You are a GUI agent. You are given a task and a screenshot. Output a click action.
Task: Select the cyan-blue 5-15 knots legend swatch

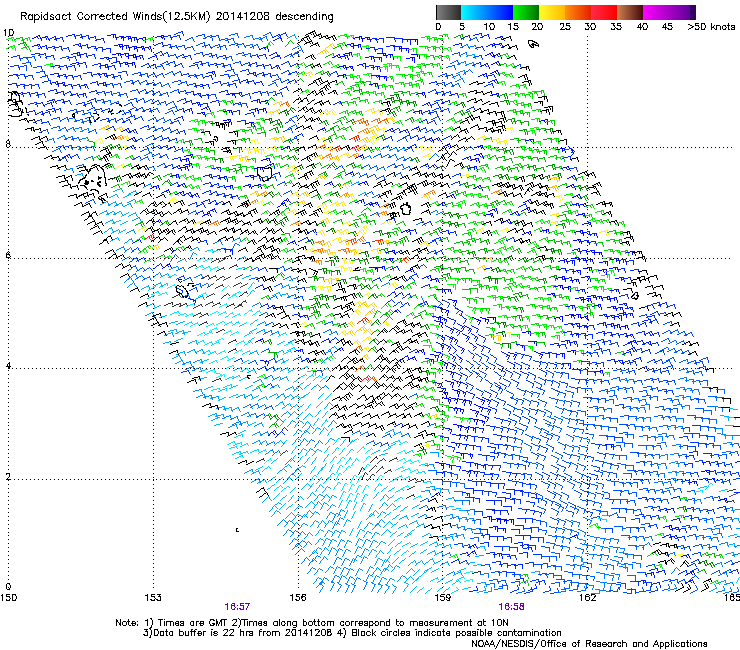(x=487, y=12)
